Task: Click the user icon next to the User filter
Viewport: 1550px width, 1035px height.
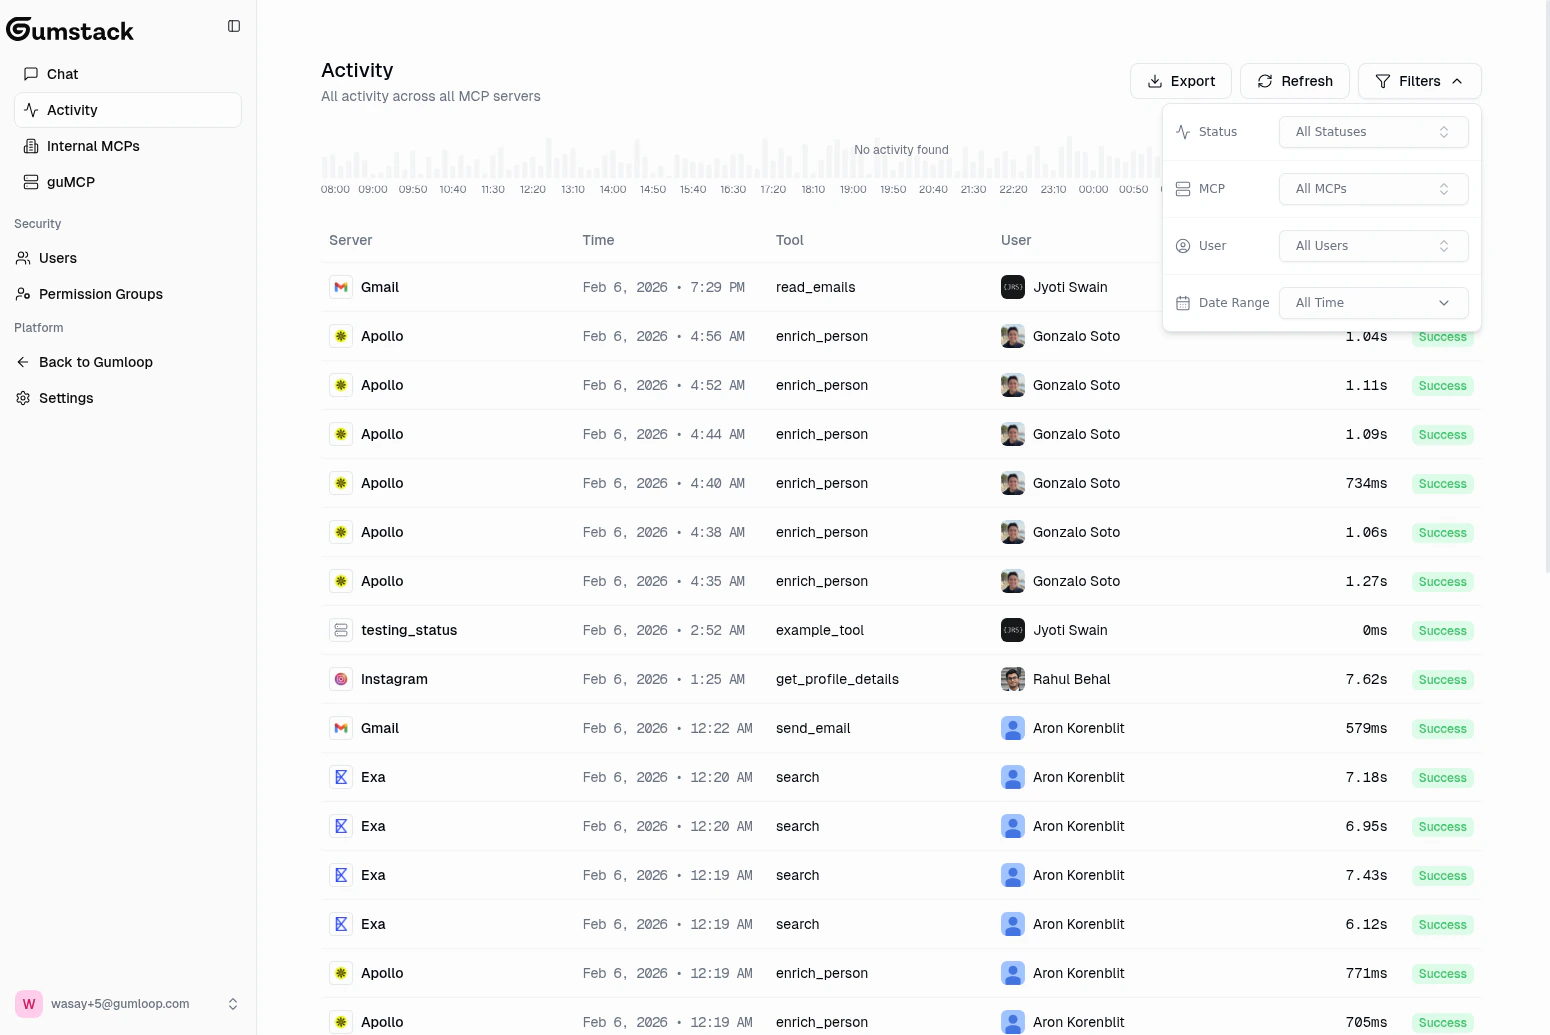Action: (1181, 245)
